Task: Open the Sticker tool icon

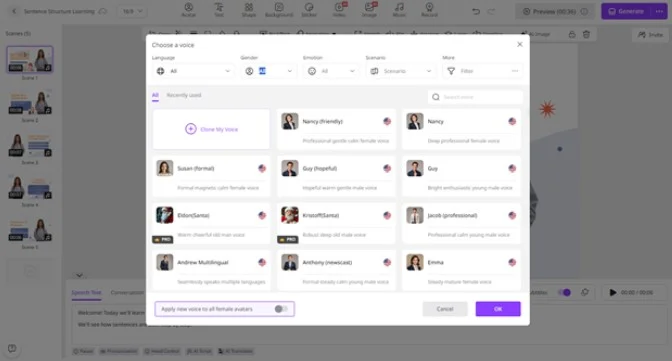Action: 309,9
